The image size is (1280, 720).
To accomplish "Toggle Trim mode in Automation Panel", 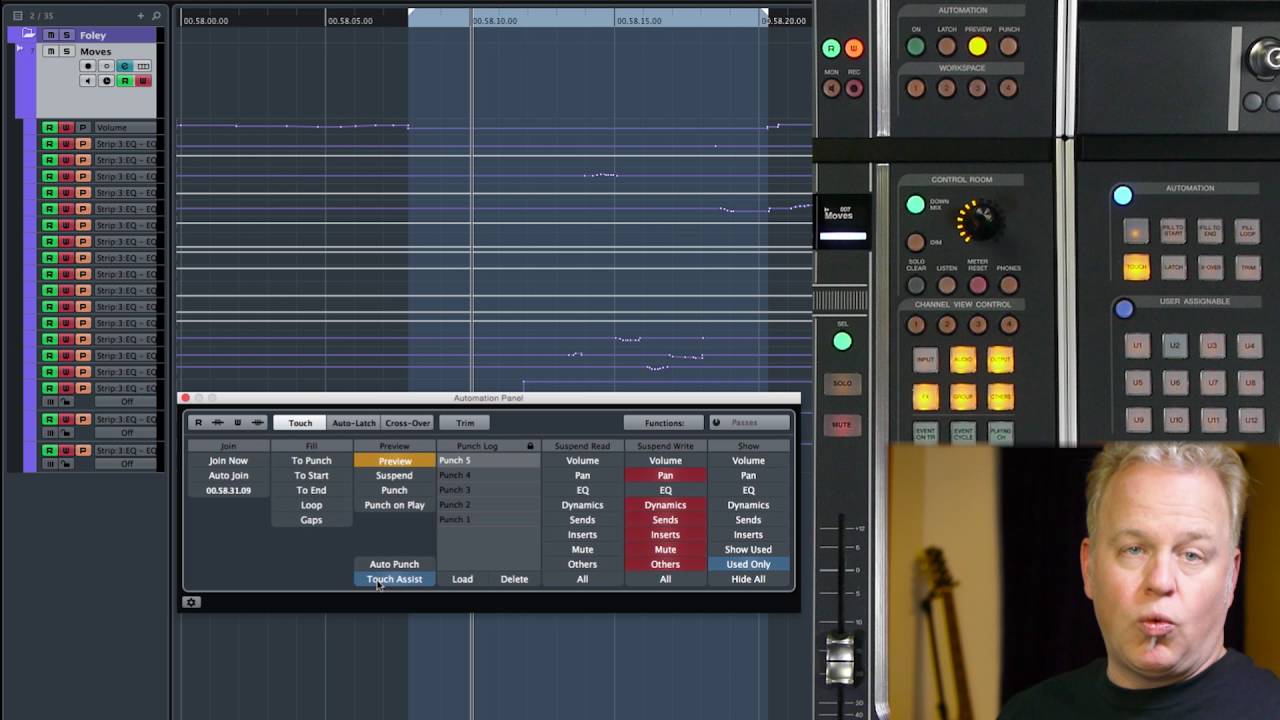I will (x=465, y=423).
